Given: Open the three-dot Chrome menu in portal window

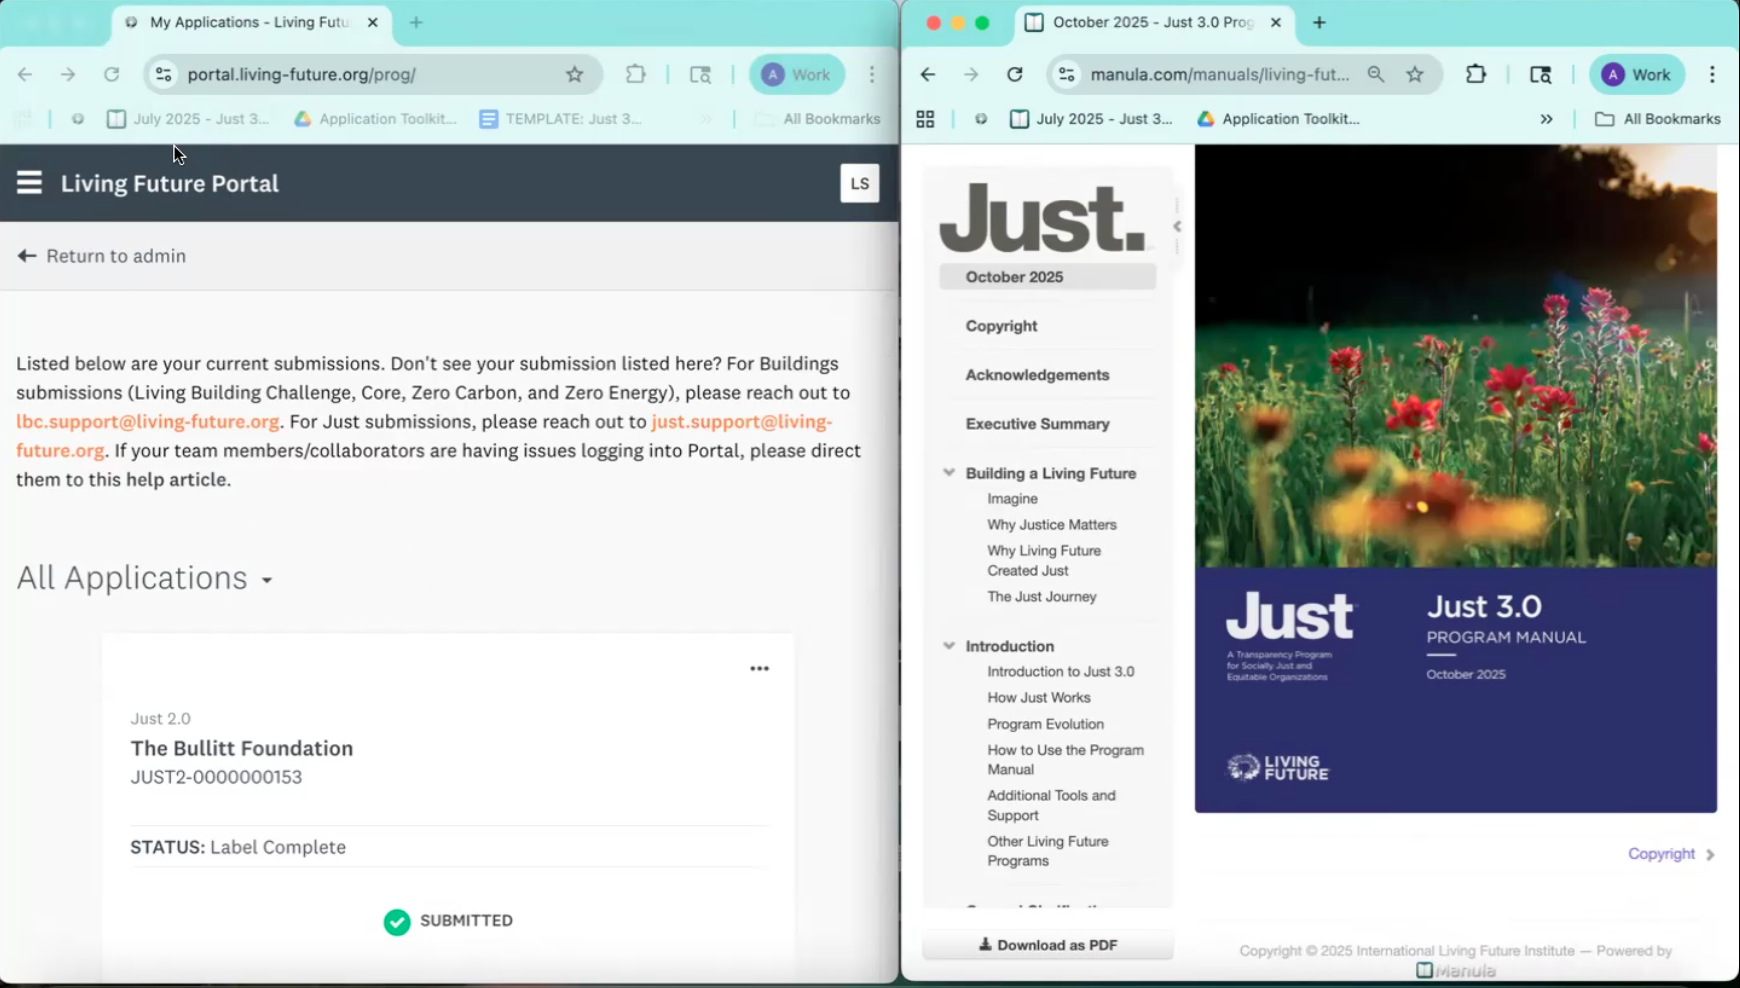Looking at the screenshot, I should pos(872,74).
